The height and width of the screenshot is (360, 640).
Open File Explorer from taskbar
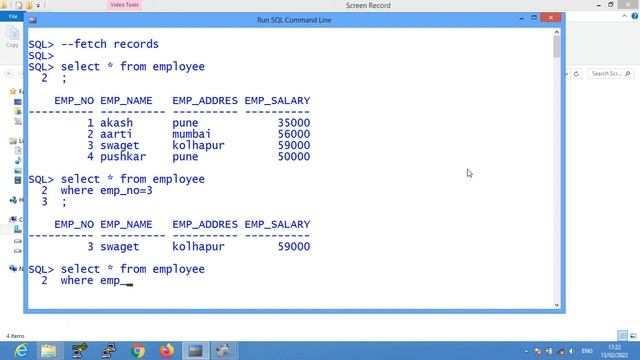point(49,351)
